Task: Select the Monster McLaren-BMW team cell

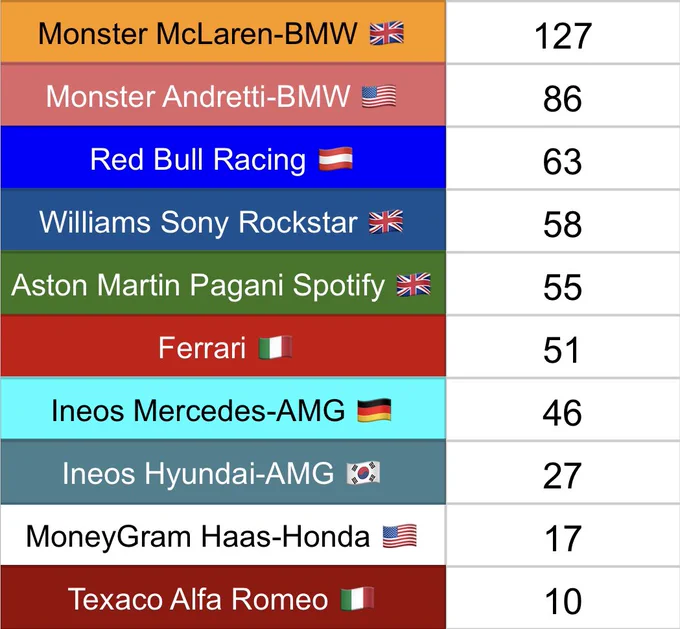Action: click(223, 32)
